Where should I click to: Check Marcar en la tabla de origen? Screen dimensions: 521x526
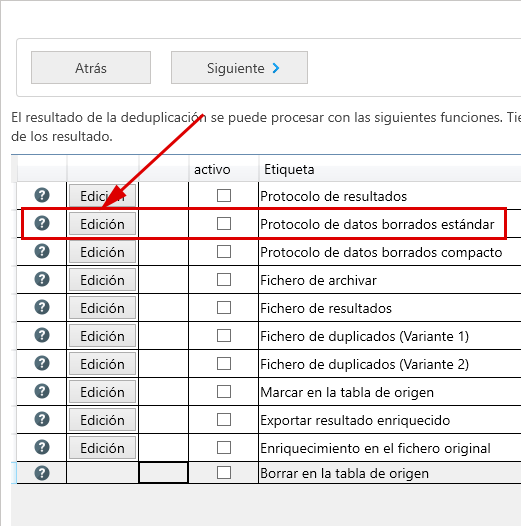click(224, 391)
